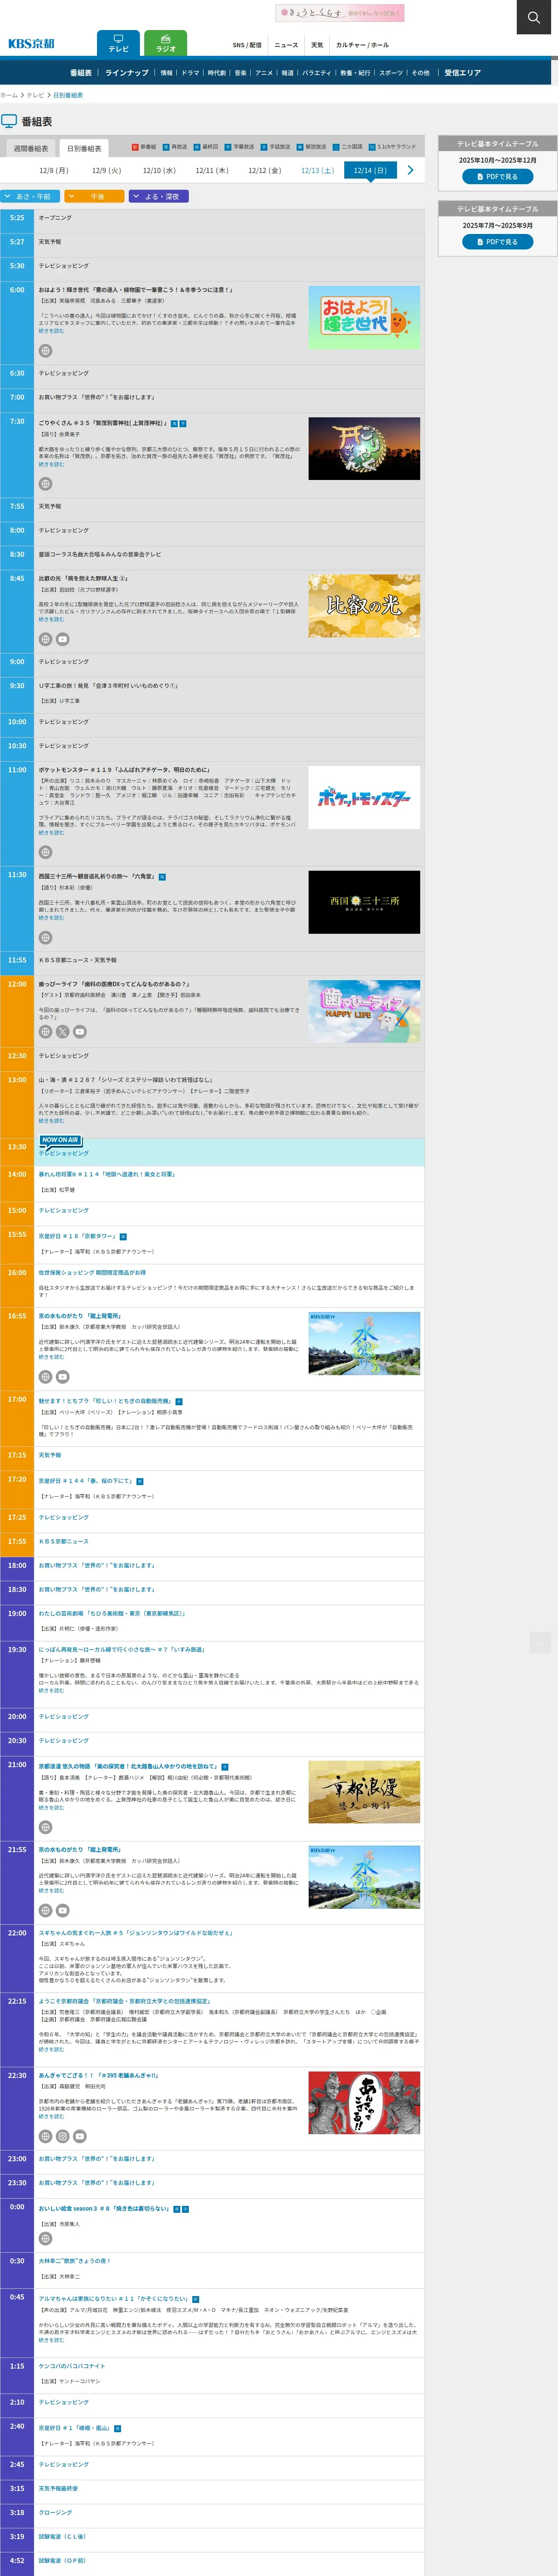The height and width of the screenshot is (2576, 558).
Task: Select the 12/10 (水) date tab
Action: (x=159, y=170)
